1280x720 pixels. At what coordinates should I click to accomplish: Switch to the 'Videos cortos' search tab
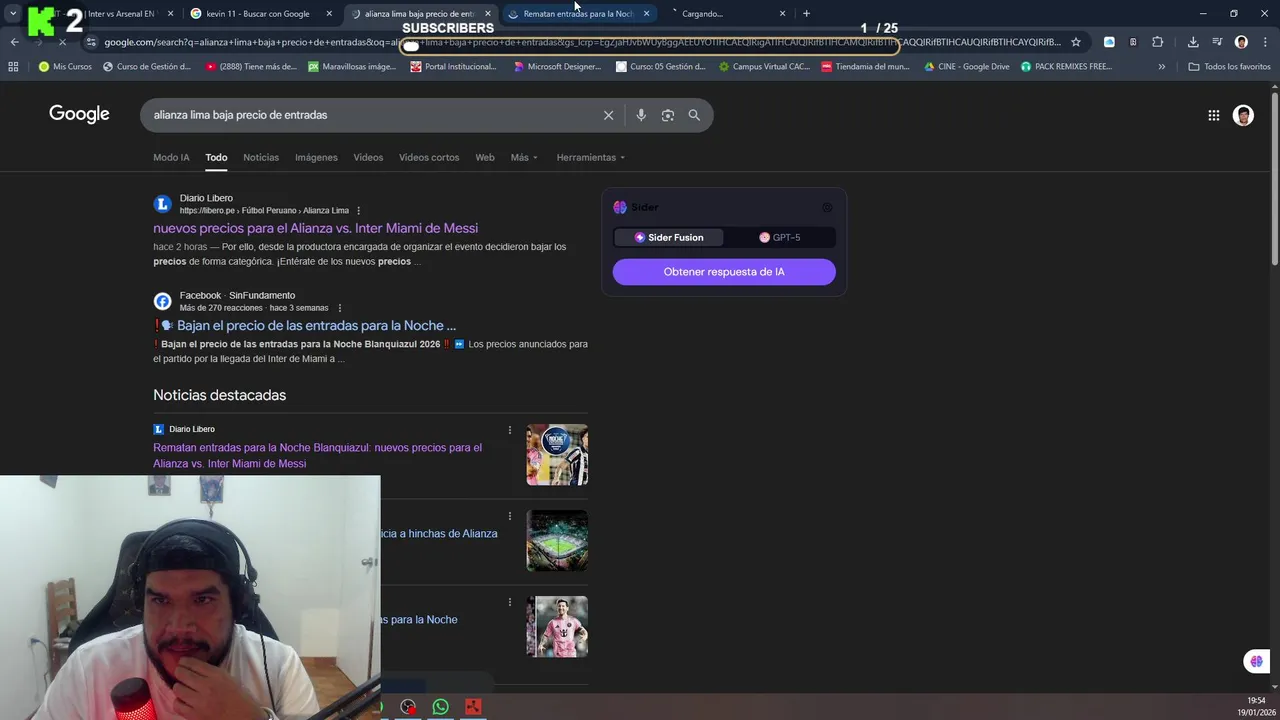(429, 157)
